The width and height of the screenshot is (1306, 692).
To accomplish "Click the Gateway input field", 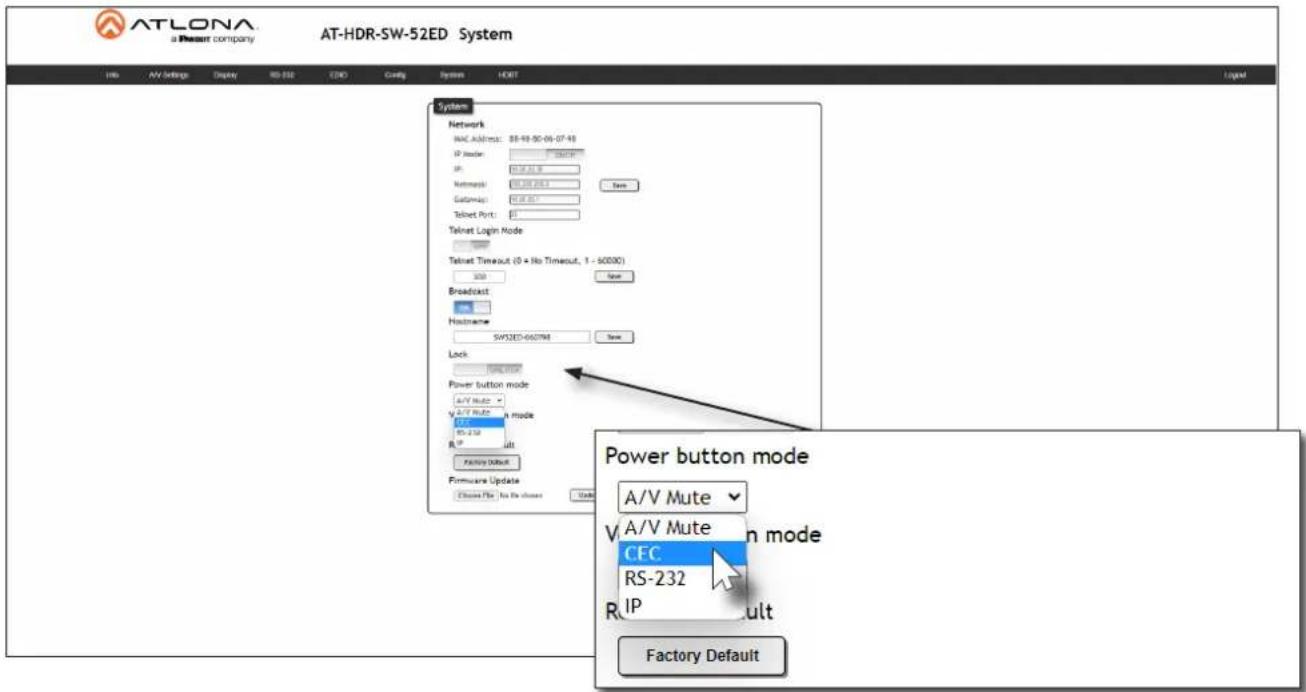I will tap(544, 199).
